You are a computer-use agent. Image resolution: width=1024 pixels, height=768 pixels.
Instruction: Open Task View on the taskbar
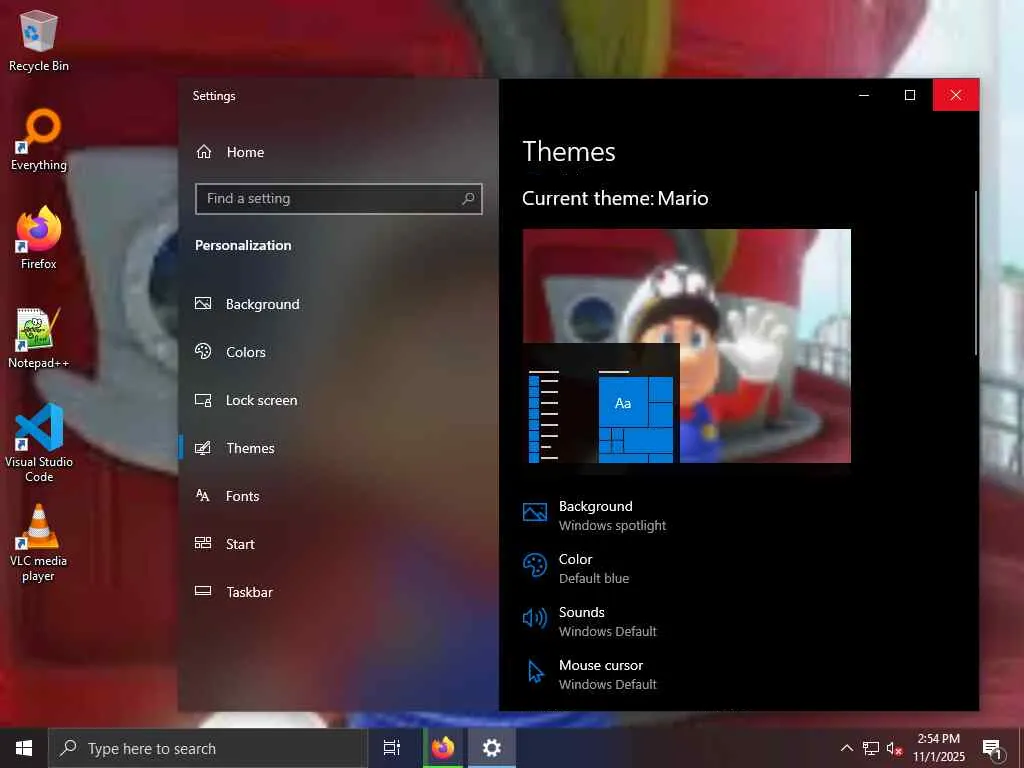tap(391, 748)
